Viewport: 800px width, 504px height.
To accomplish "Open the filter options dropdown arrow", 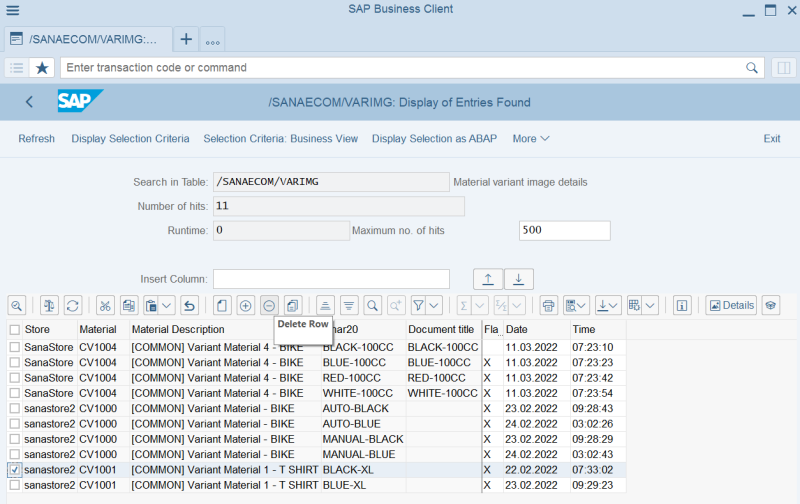I will [434, 306].
